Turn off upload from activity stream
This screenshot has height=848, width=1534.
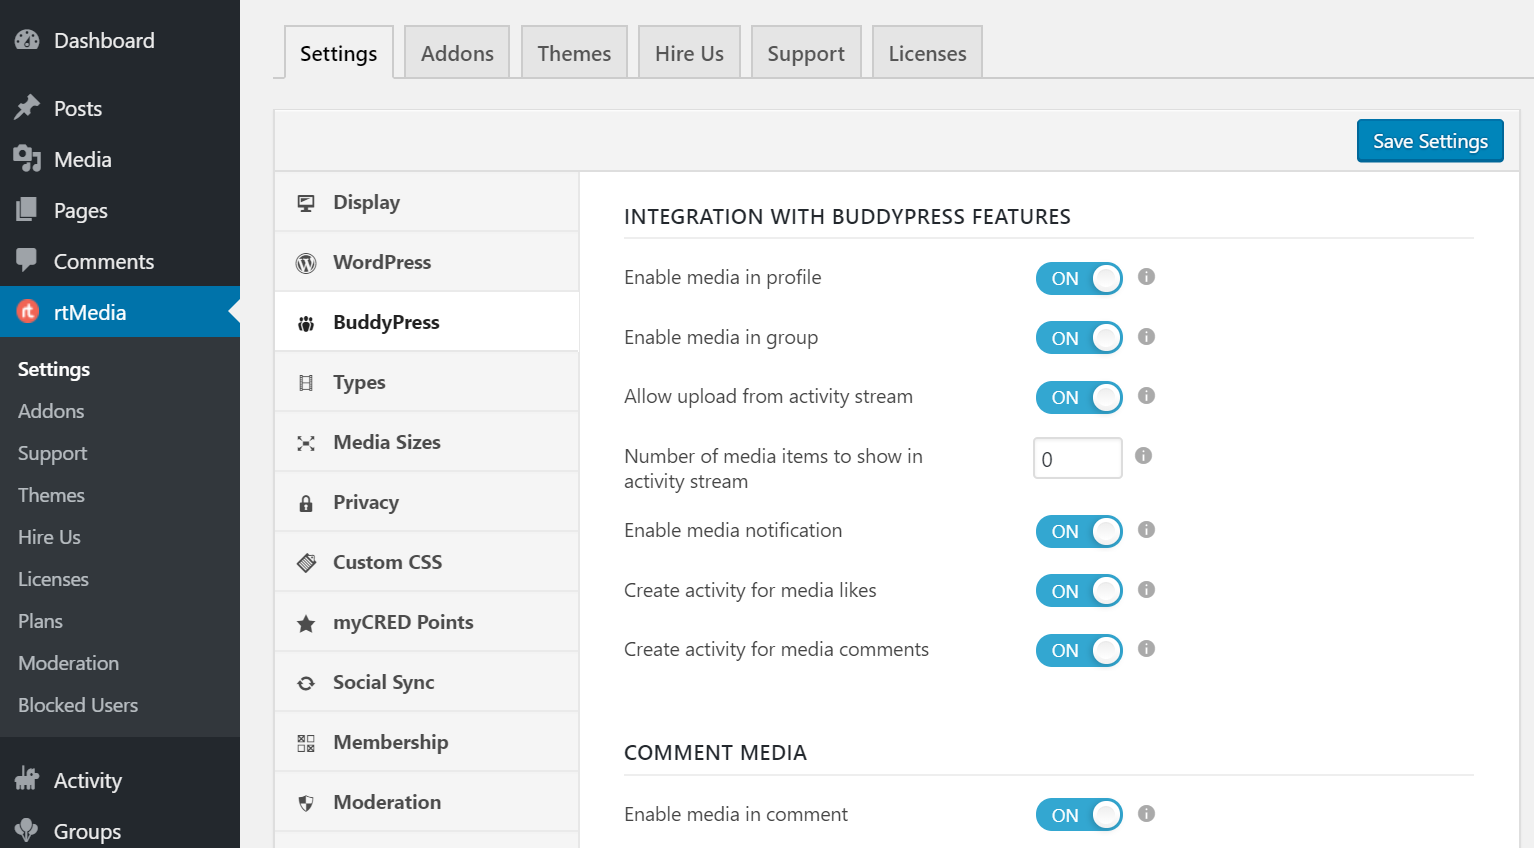pyautogui.click(x=1079, y=397)
